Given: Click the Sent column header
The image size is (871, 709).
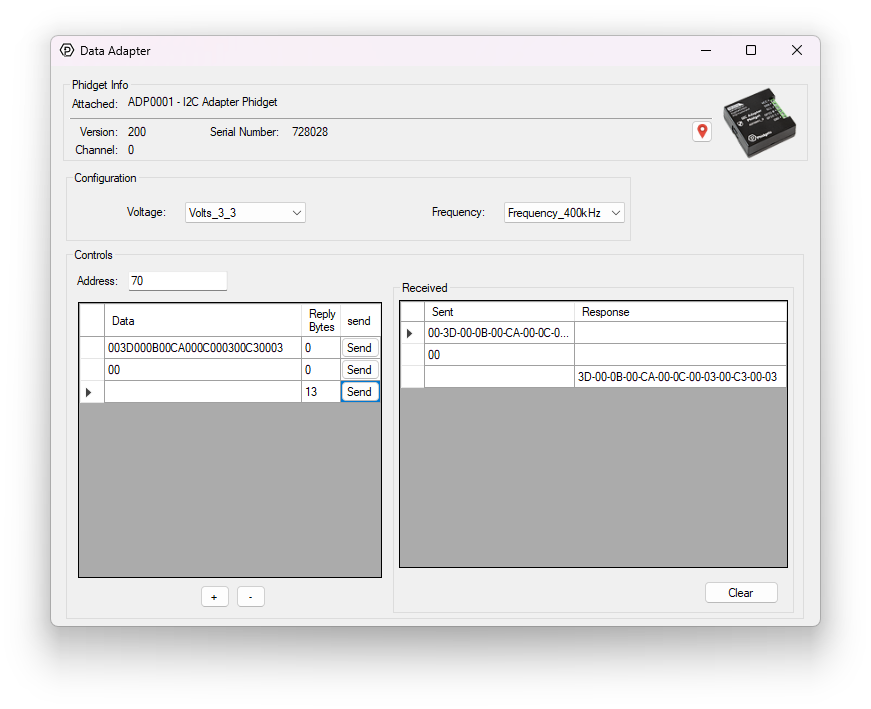Looking at the screenshot, I should pos(499,312).
